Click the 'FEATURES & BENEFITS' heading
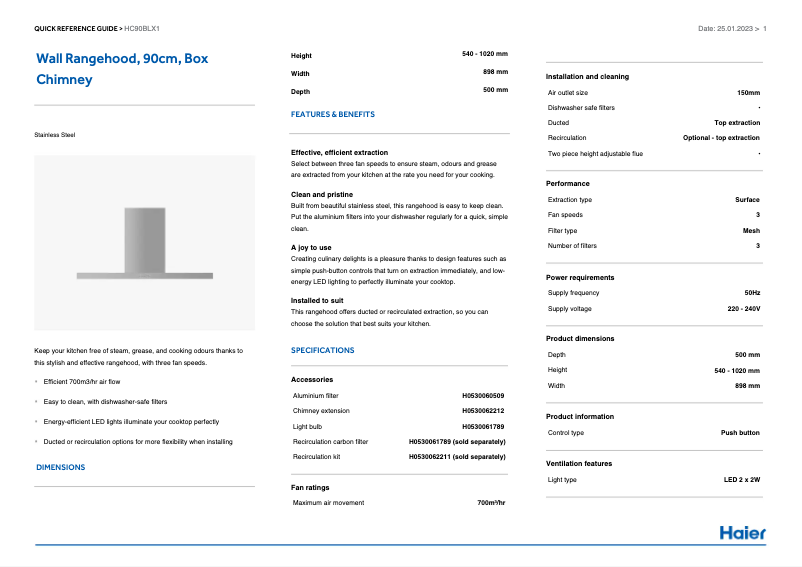The image size is (802, 567). (x=332, y=114)
